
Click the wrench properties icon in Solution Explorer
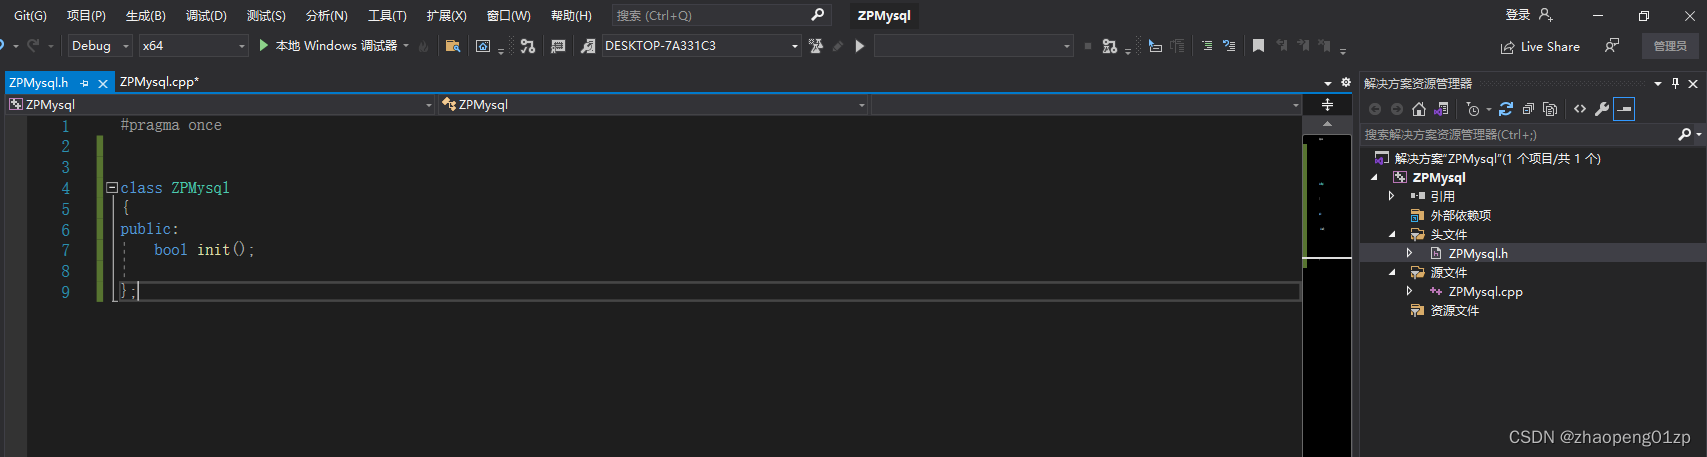point(1602,109)
